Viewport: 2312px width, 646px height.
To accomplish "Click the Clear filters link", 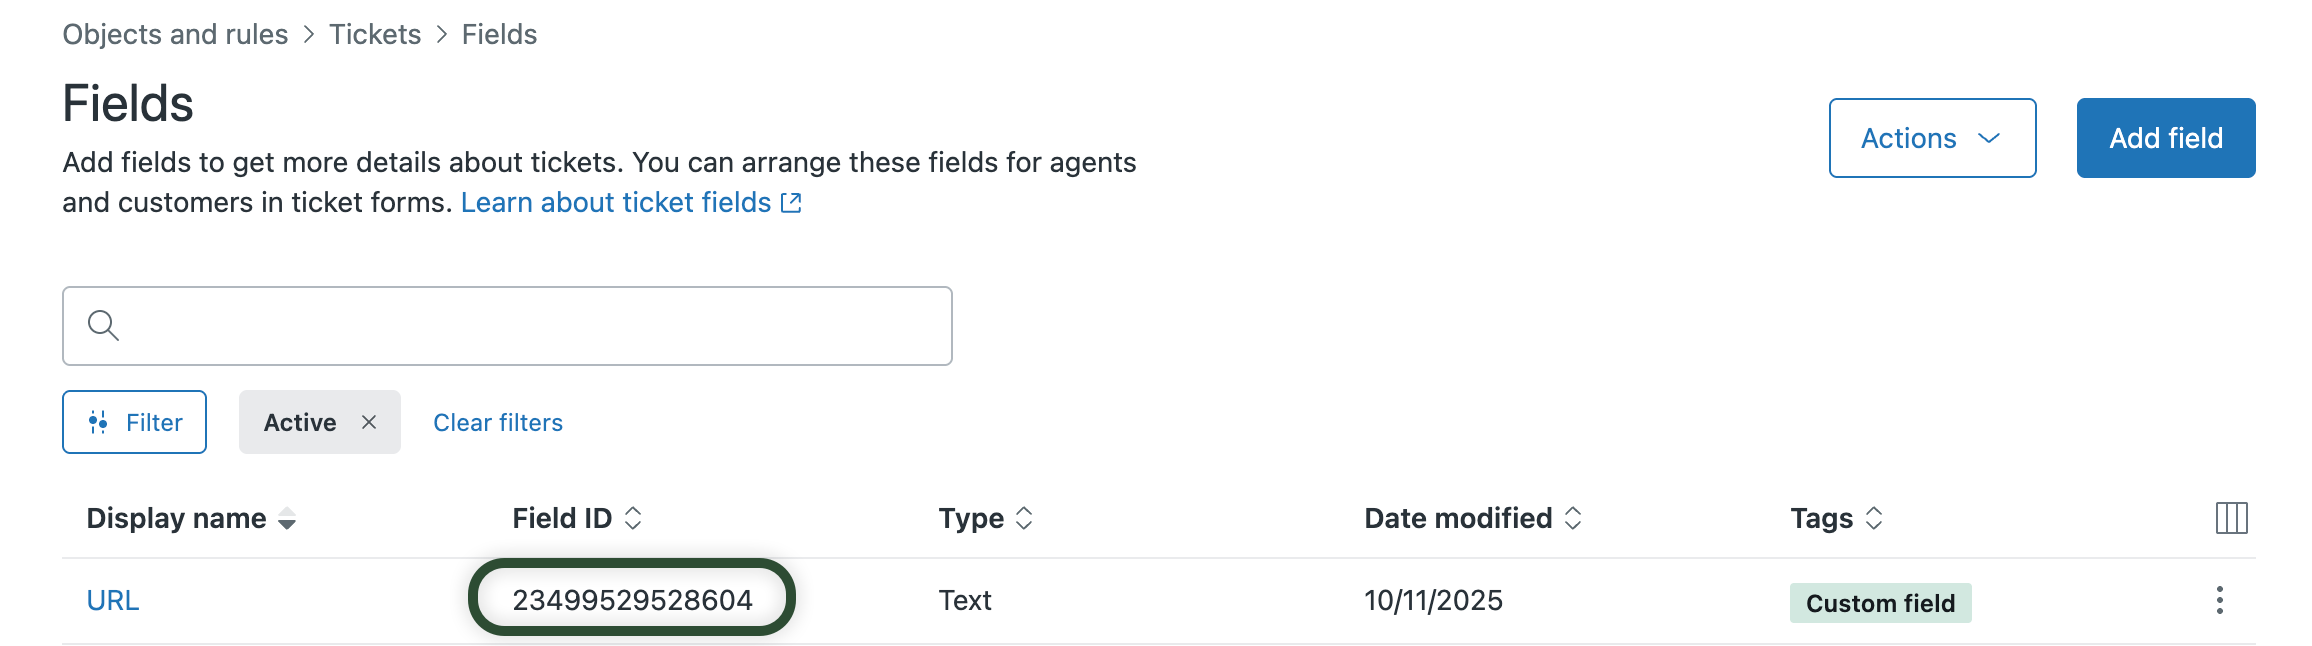I will (497, 421).
